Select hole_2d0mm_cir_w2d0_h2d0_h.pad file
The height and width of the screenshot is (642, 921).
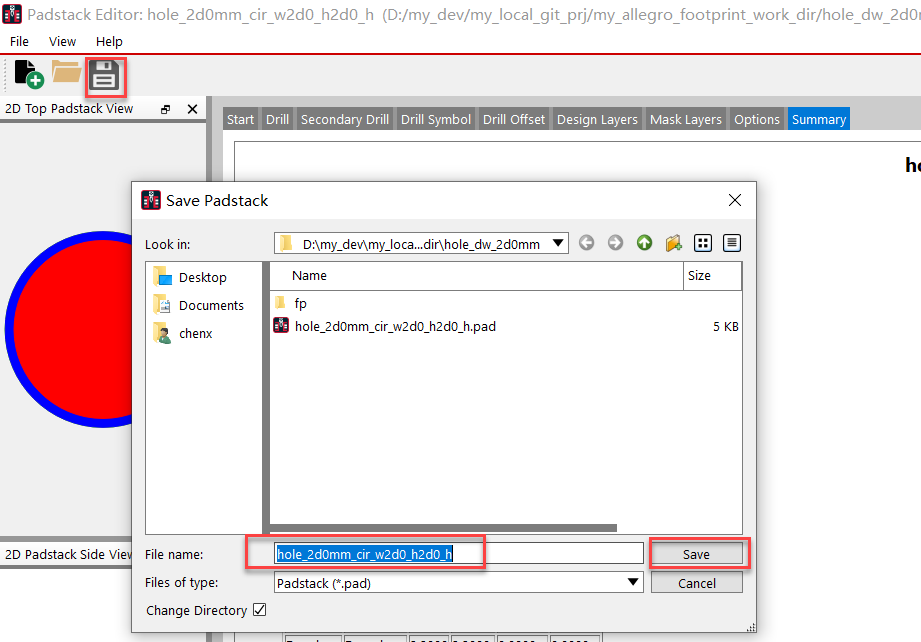(395, 326)
